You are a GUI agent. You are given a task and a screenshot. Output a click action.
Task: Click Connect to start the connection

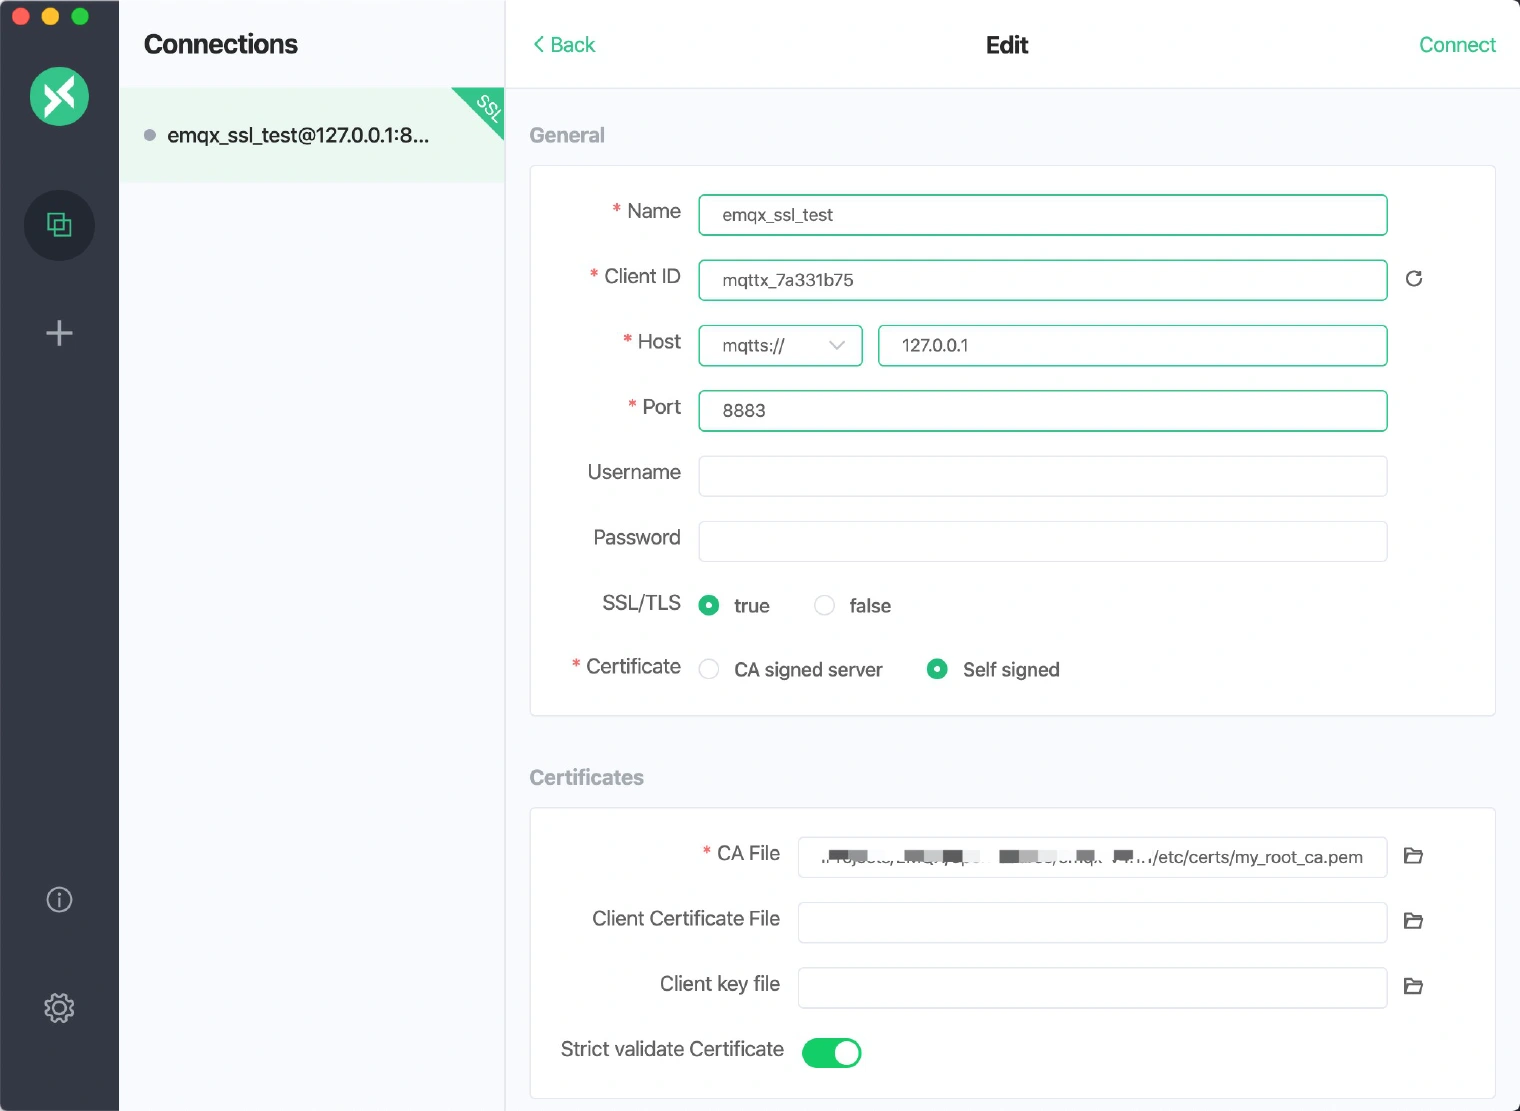click(x=1457, y=45)
